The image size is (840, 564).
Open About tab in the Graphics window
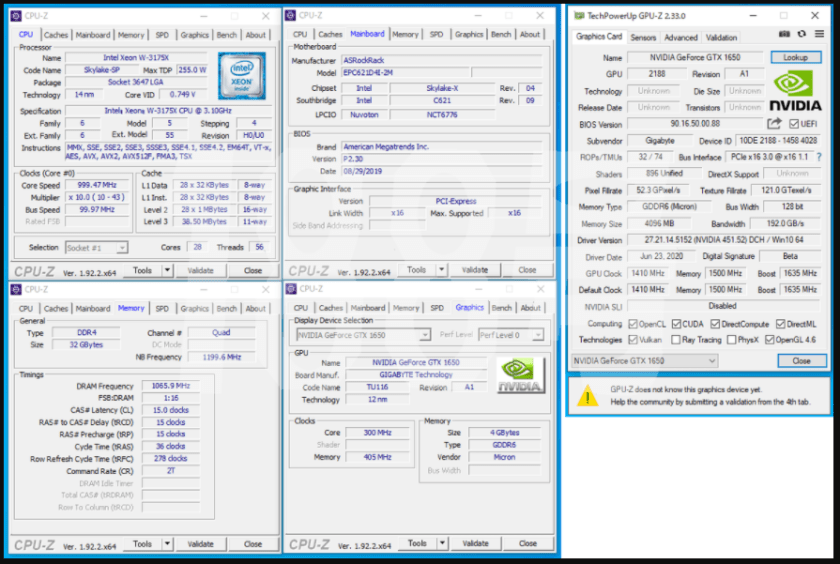point(530,308)
